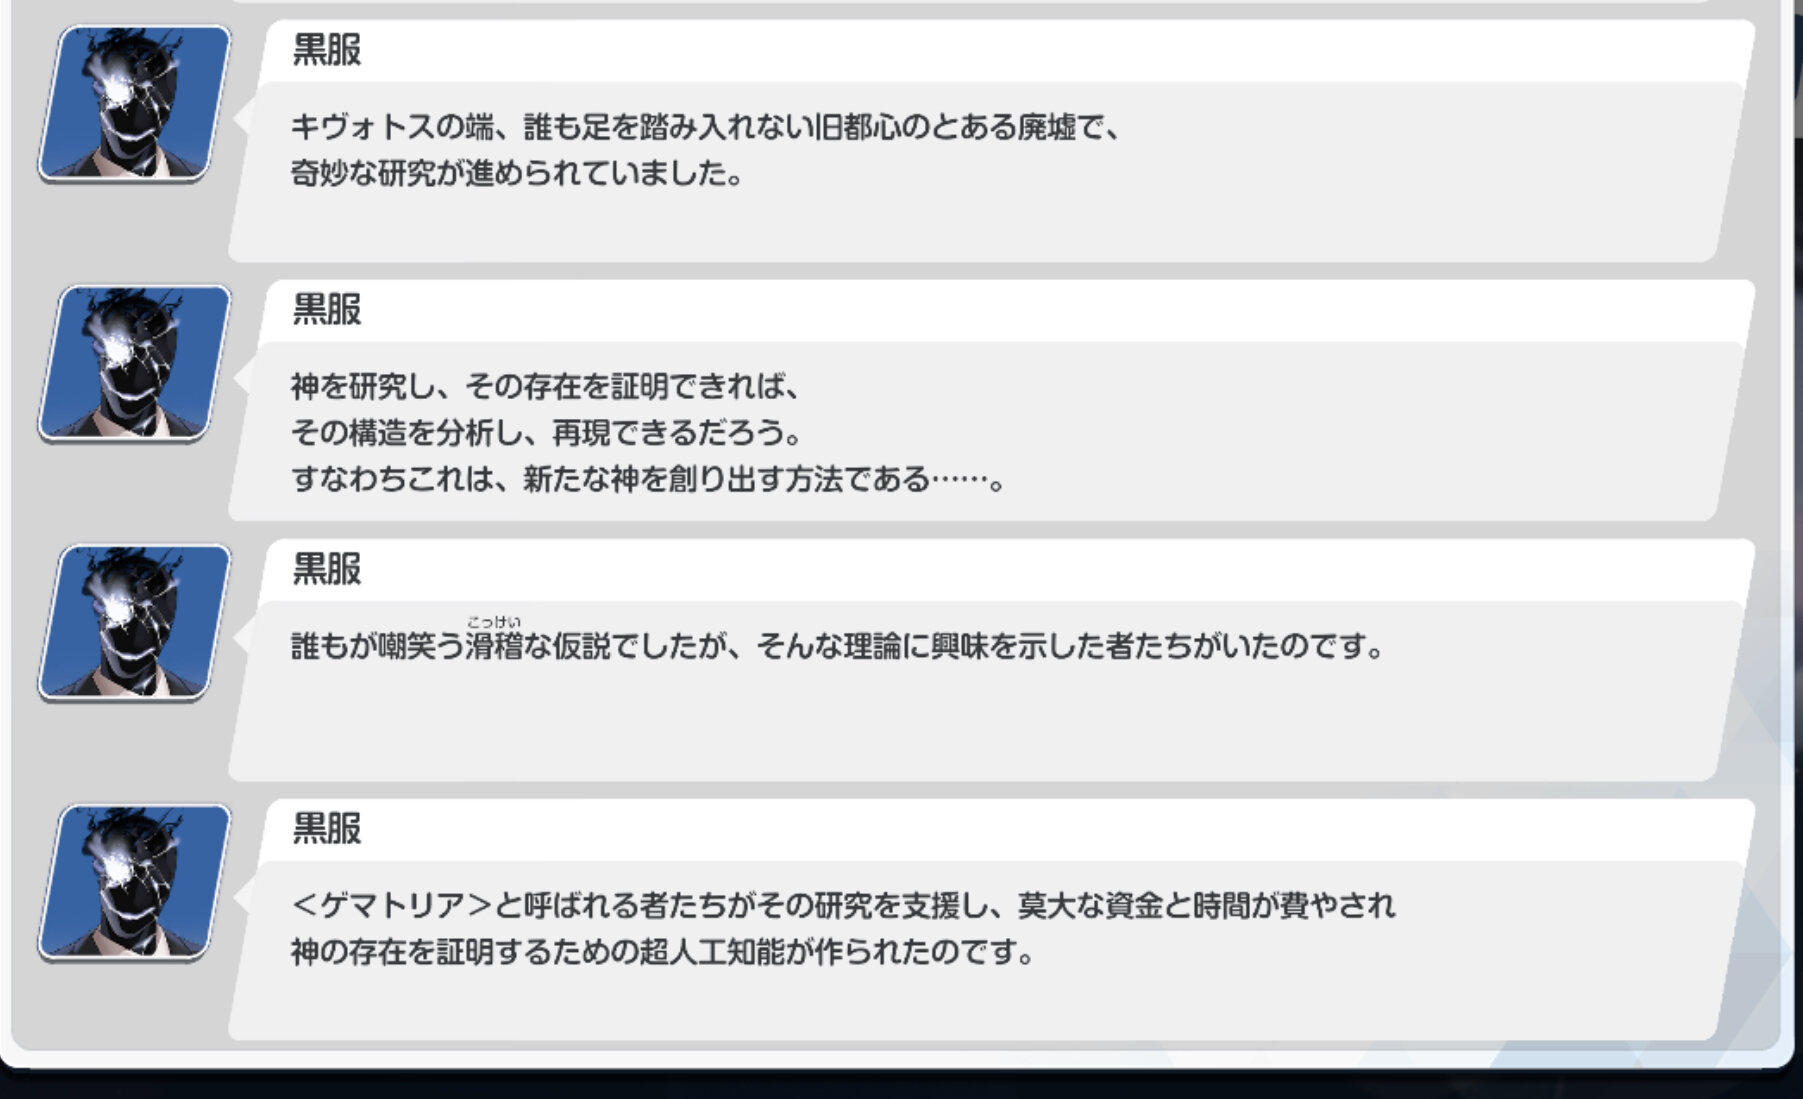Screen dimensions: 1803x1099
Task: Click the 黒服 name above the ゲマトリア message
Action: click(x=326, y=828)
